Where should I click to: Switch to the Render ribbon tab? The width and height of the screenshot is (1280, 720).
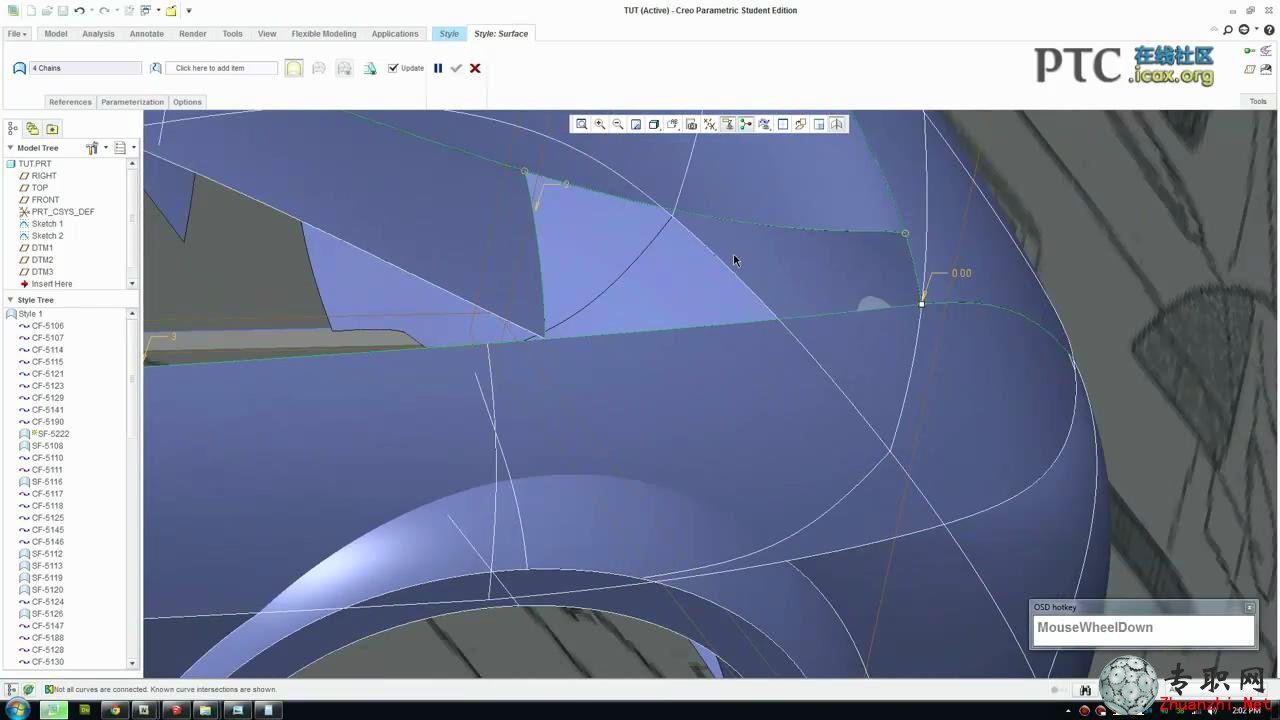pos(193,34)
